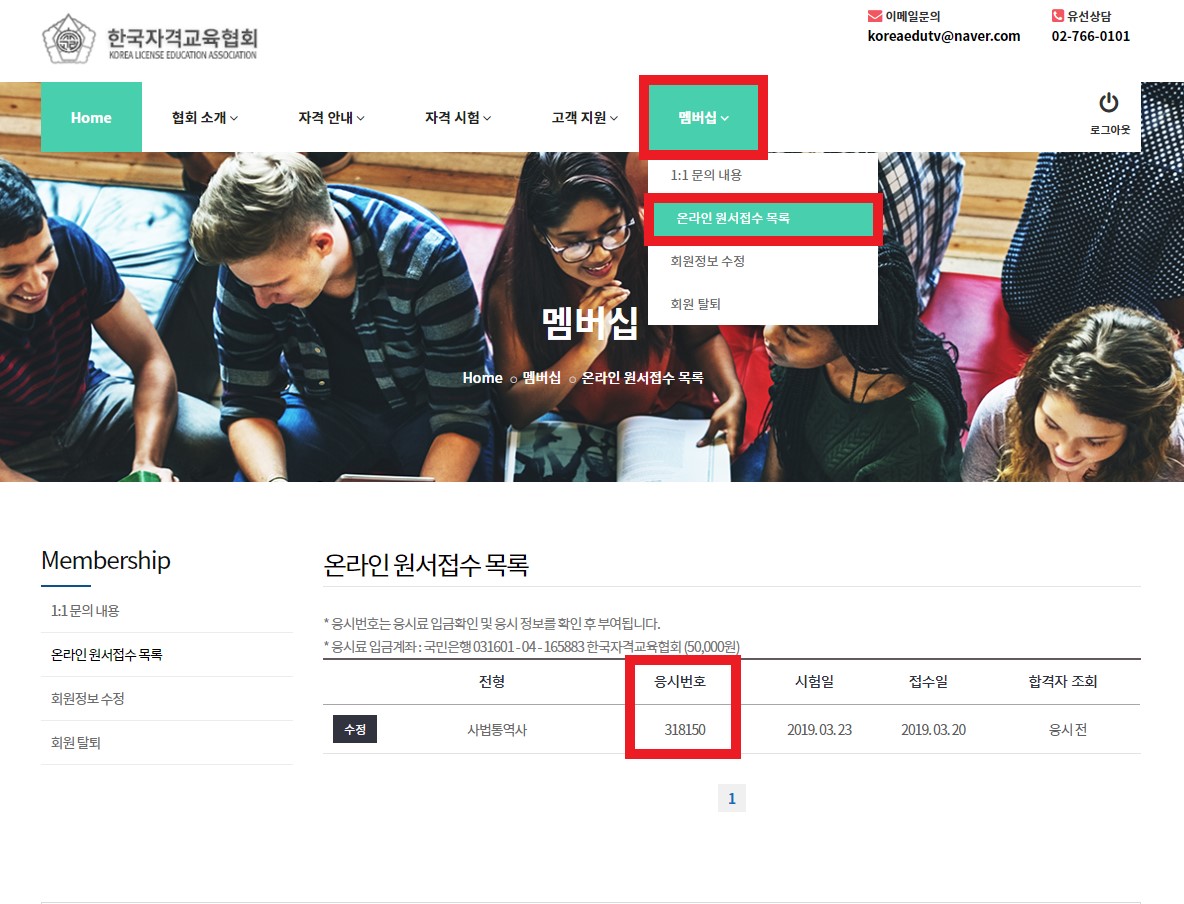Expand the 자격 시험 dropdown menu
1184x904 pixels.
pyautogui.click(x=458, y=117)
